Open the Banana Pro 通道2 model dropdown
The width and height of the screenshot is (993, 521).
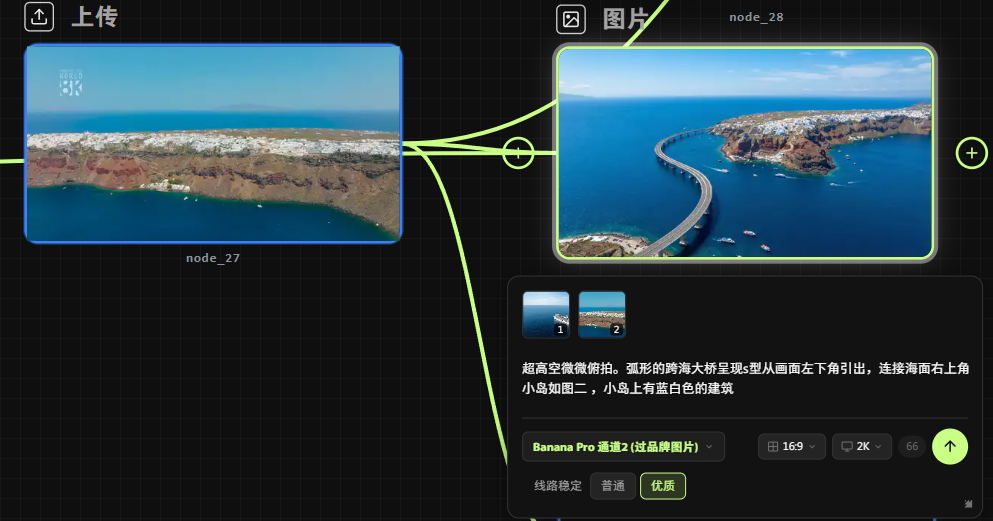(x=623, y=447)
